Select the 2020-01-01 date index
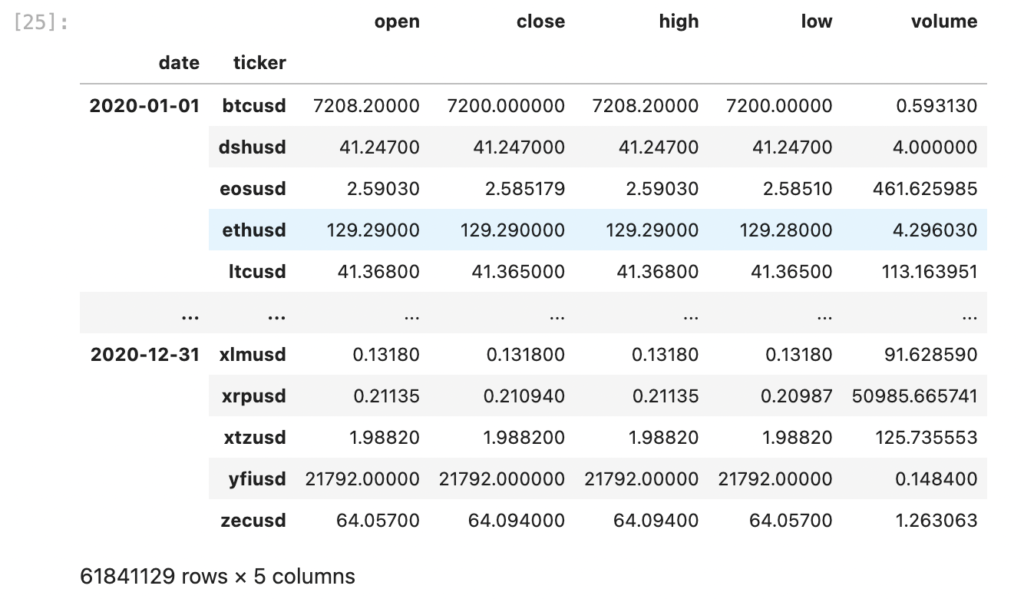 (144, 106)
